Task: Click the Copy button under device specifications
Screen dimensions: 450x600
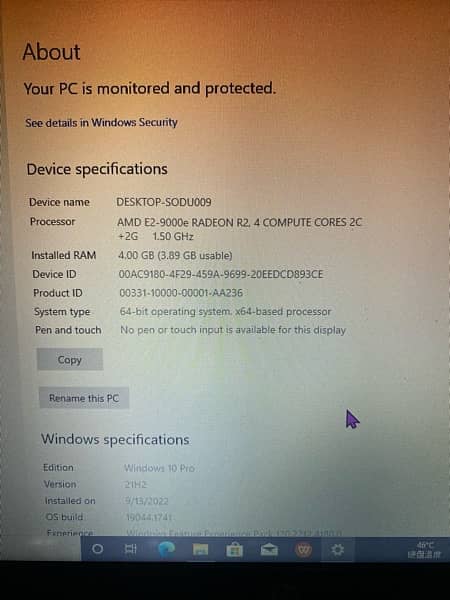Action: coord(70,359)
